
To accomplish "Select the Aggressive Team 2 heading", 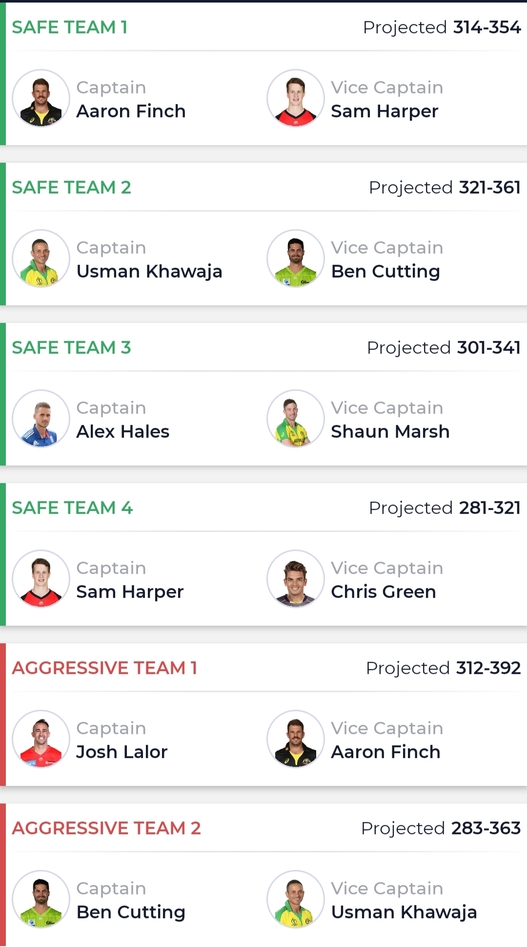I will click(x=106, y=828).
